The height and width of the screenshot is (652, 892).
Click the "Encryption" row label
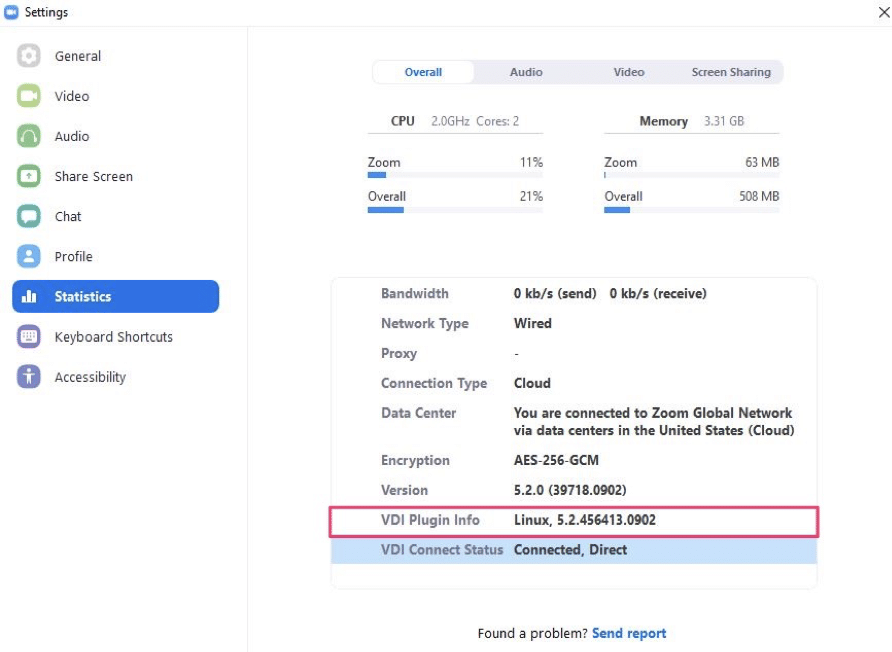coord(415,460)
